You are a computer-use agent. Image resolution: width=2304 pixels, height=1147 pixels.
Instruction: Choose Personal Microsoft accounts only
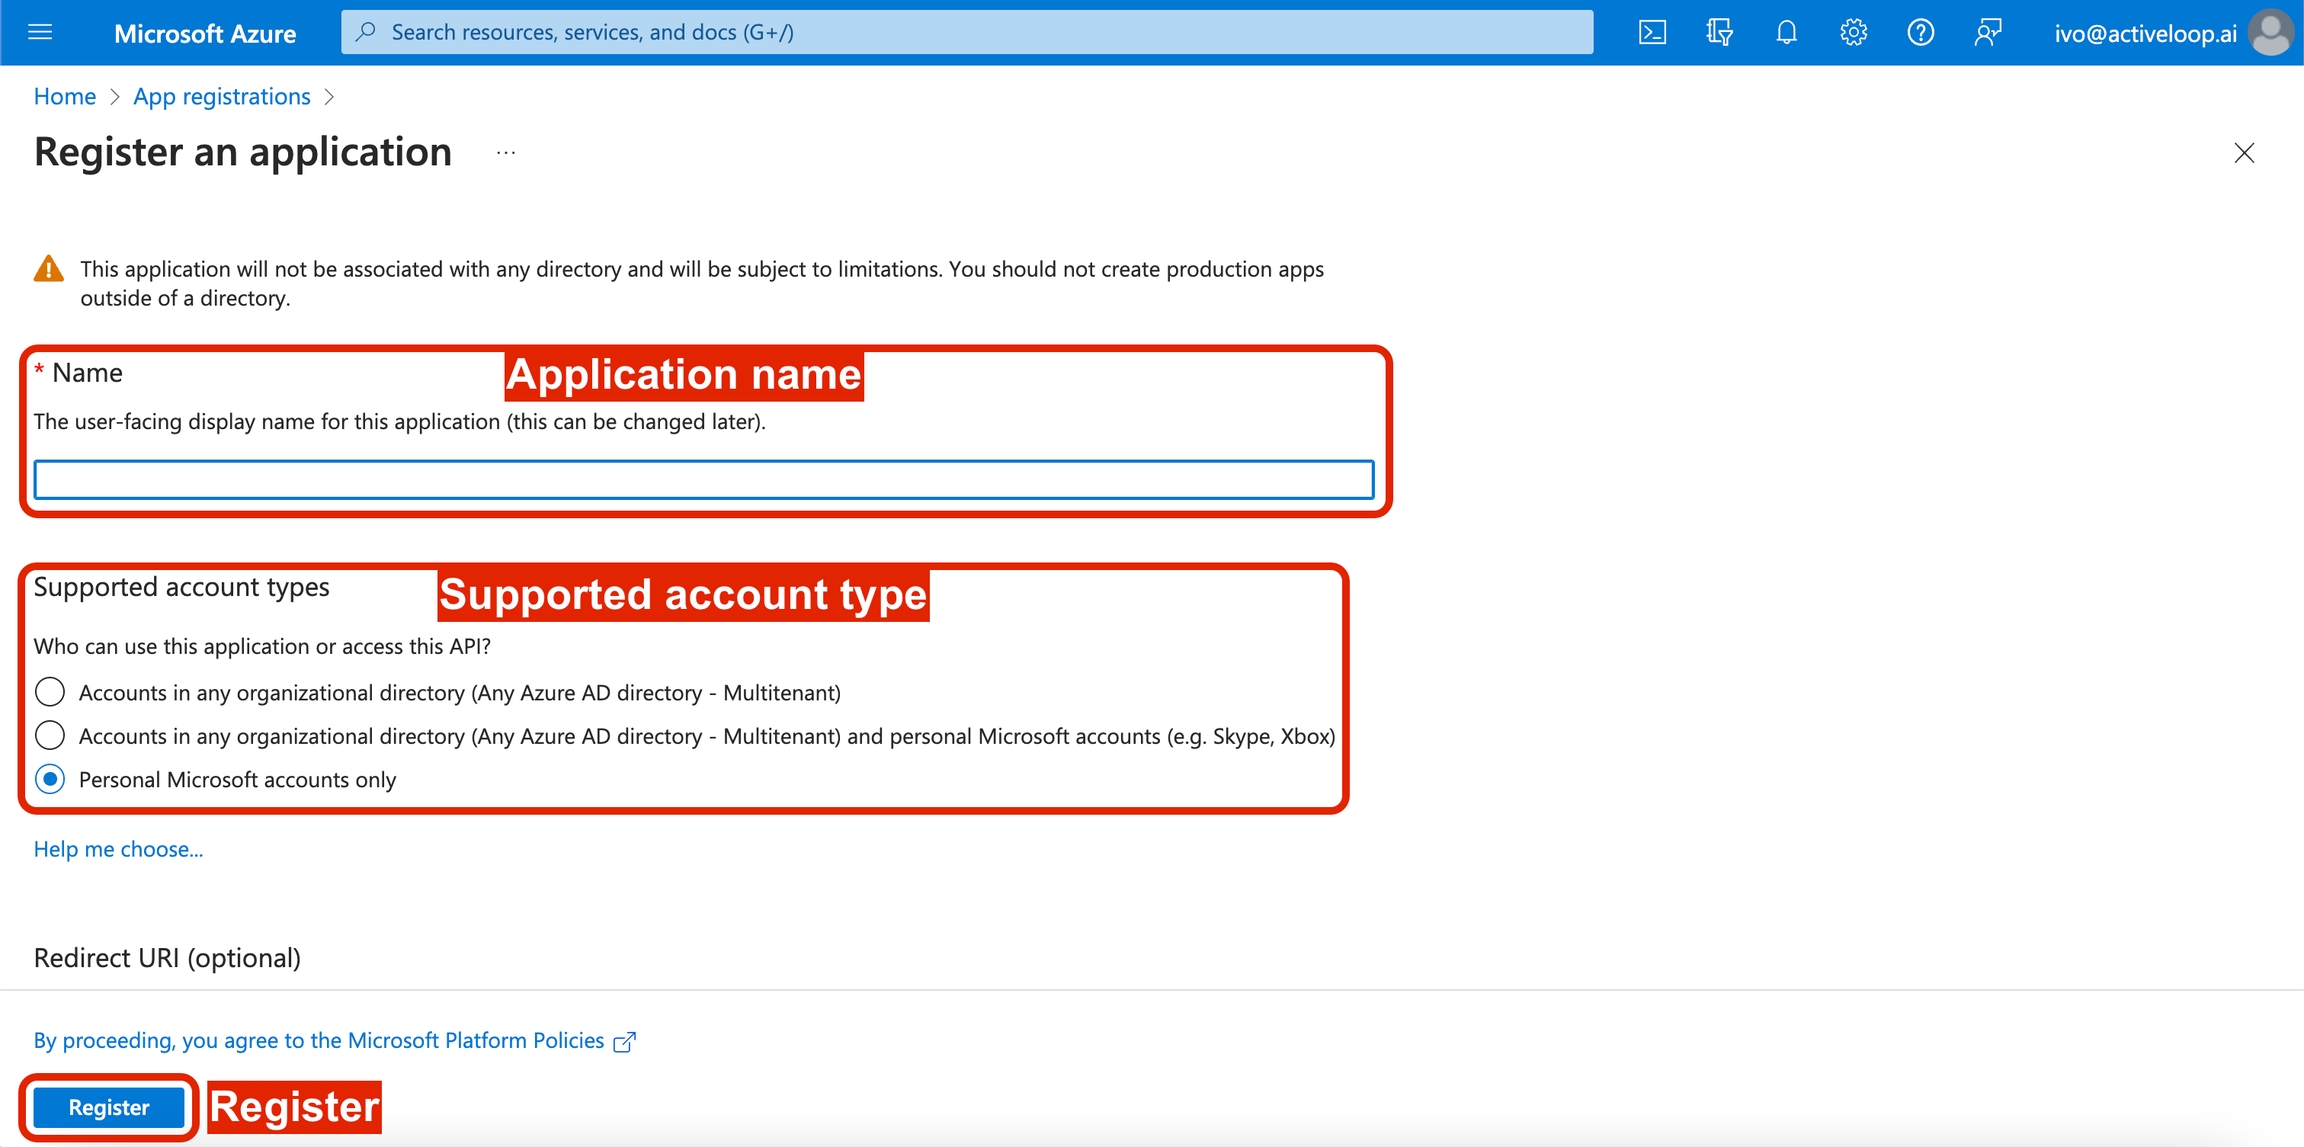tap(50, 779)
